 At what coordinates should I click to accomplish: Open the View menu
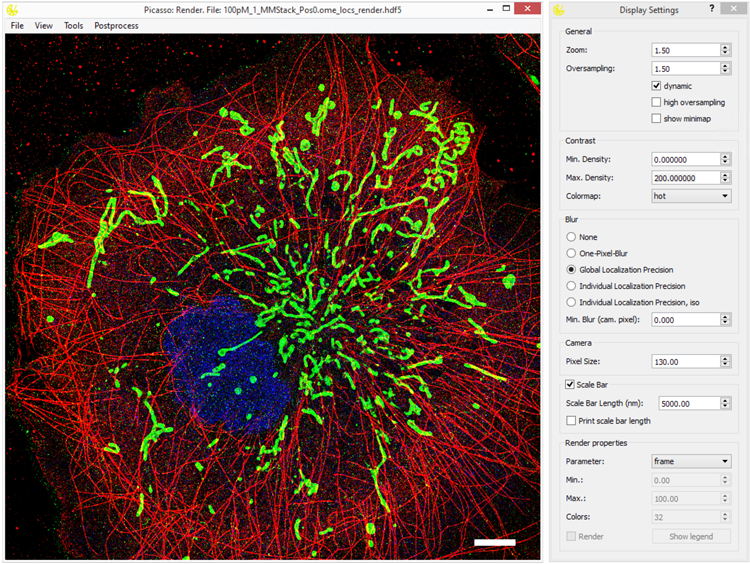[x=44, y=26]
